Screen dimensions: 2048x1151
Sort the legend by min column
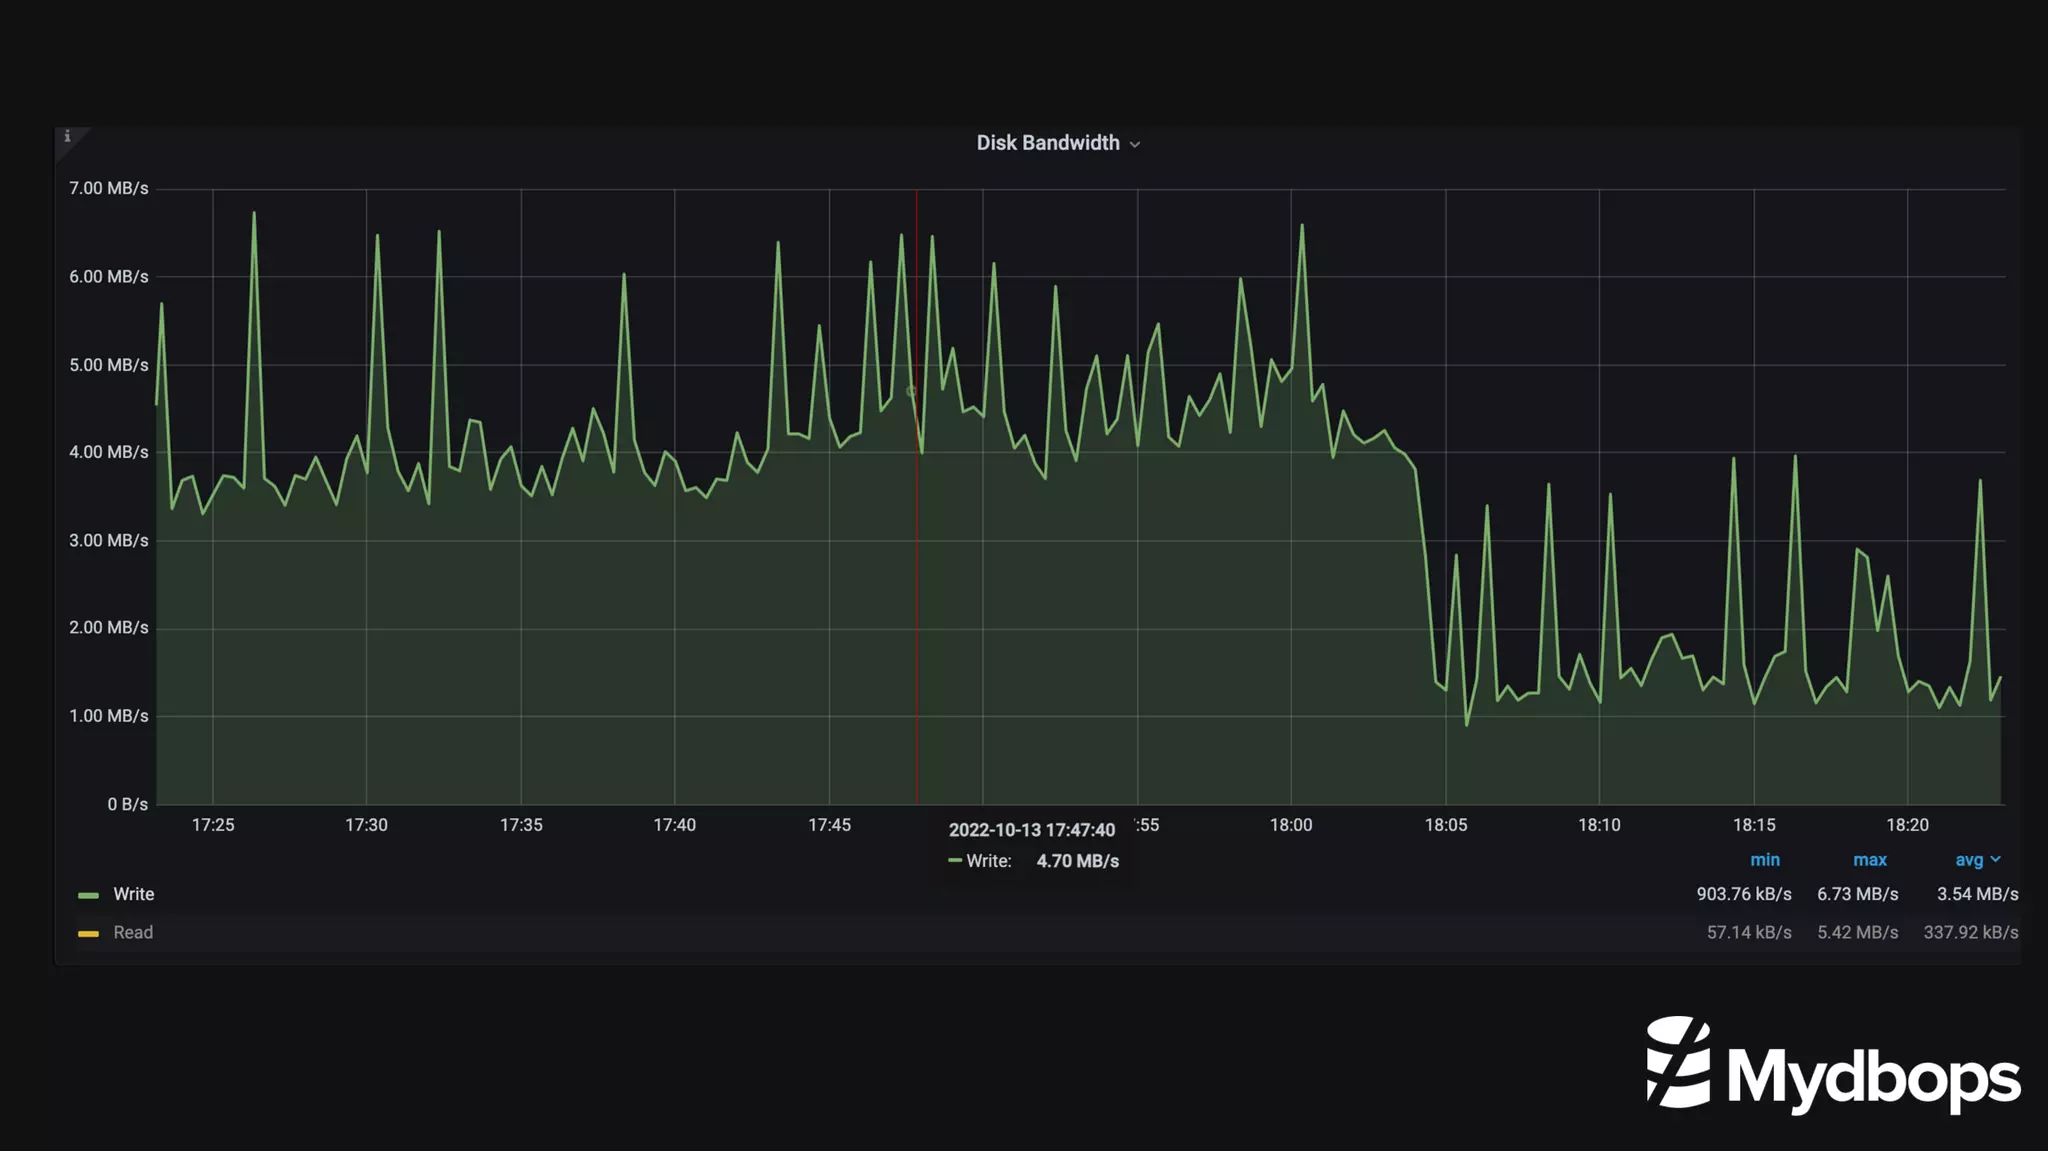[x=1764, y=860]
